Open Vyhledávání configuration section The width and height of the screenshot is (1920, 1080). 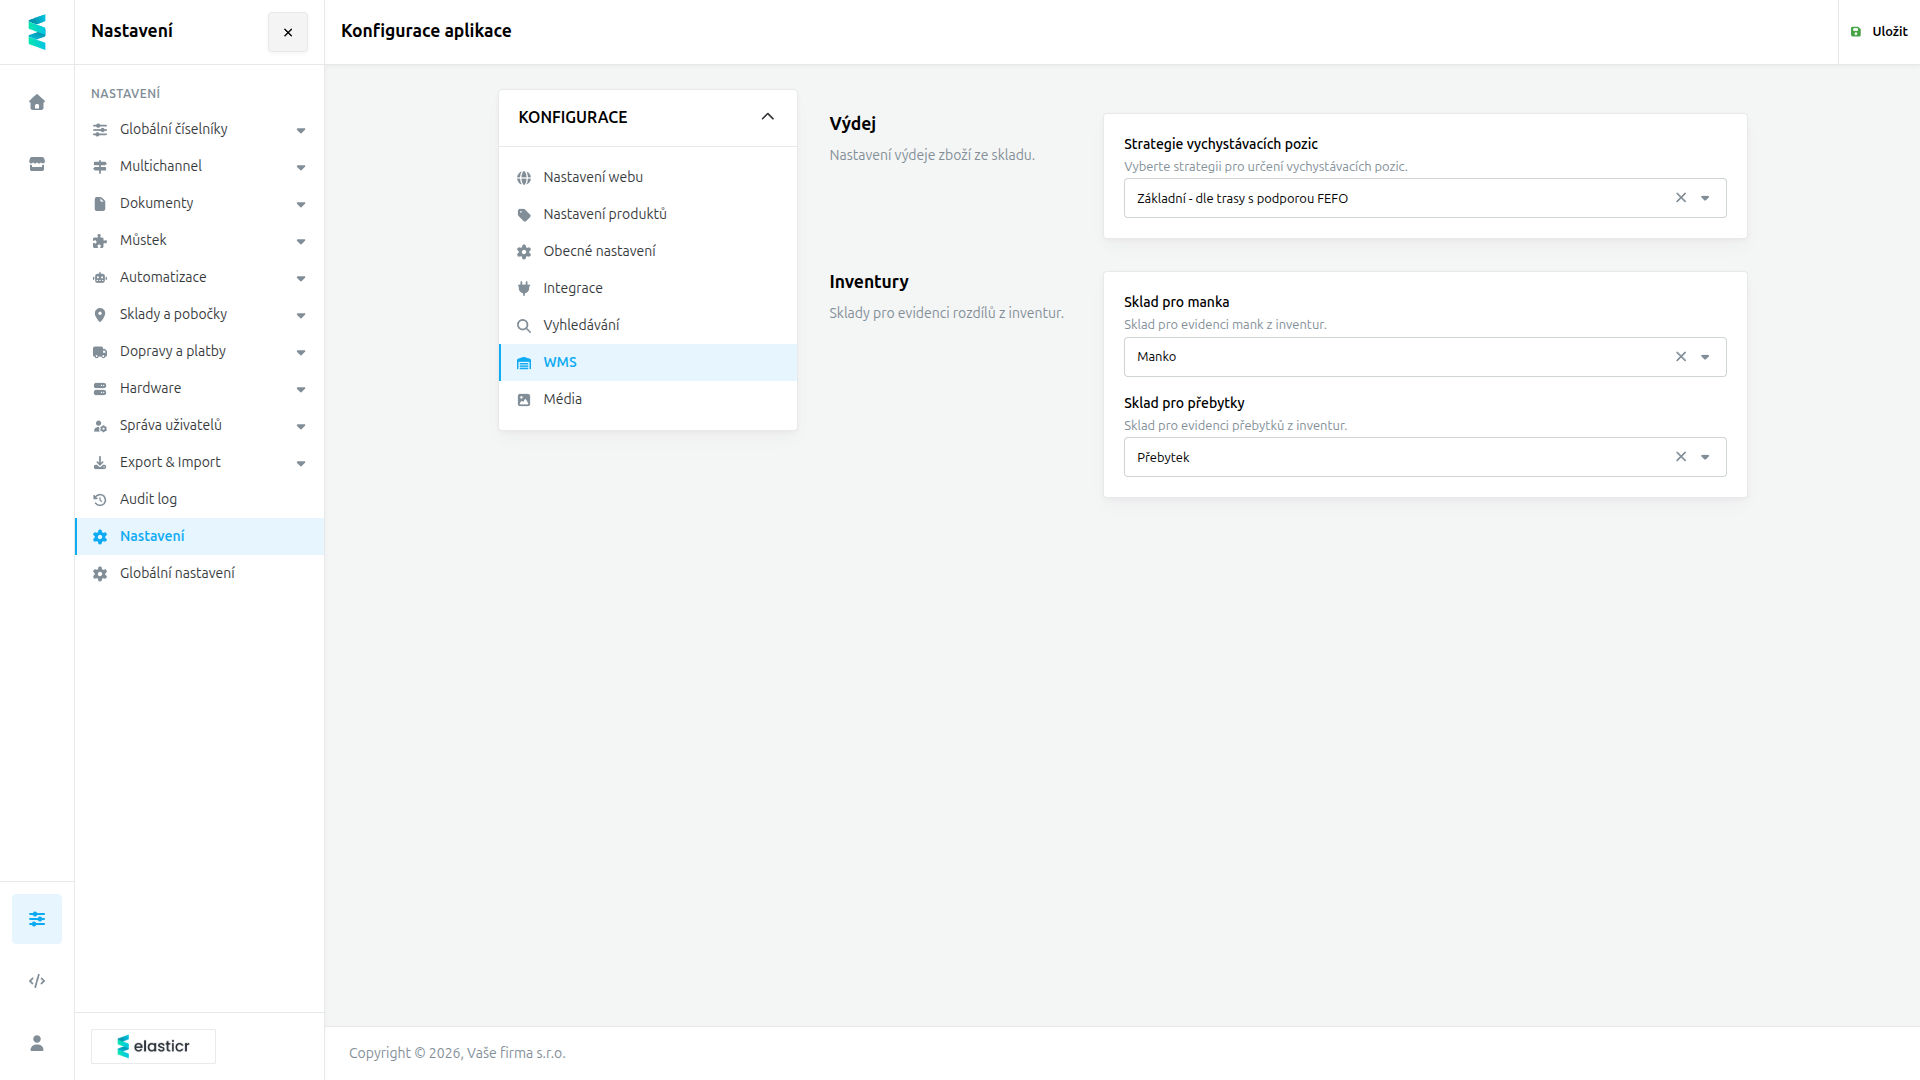[648, 325]
